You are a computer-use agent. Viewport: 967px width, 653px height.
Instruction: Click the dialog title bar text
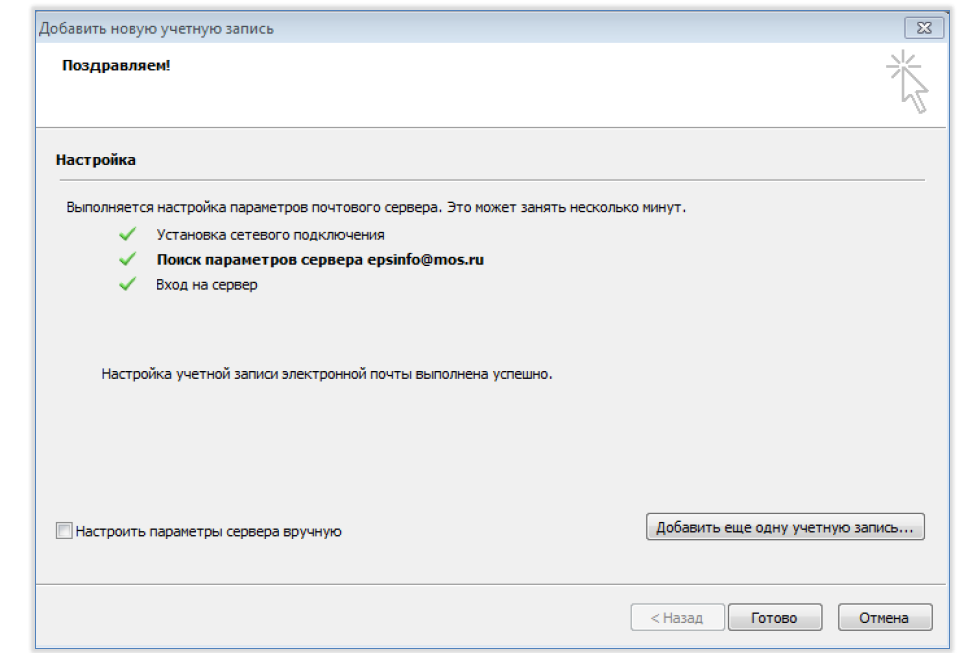pos(156,29)
